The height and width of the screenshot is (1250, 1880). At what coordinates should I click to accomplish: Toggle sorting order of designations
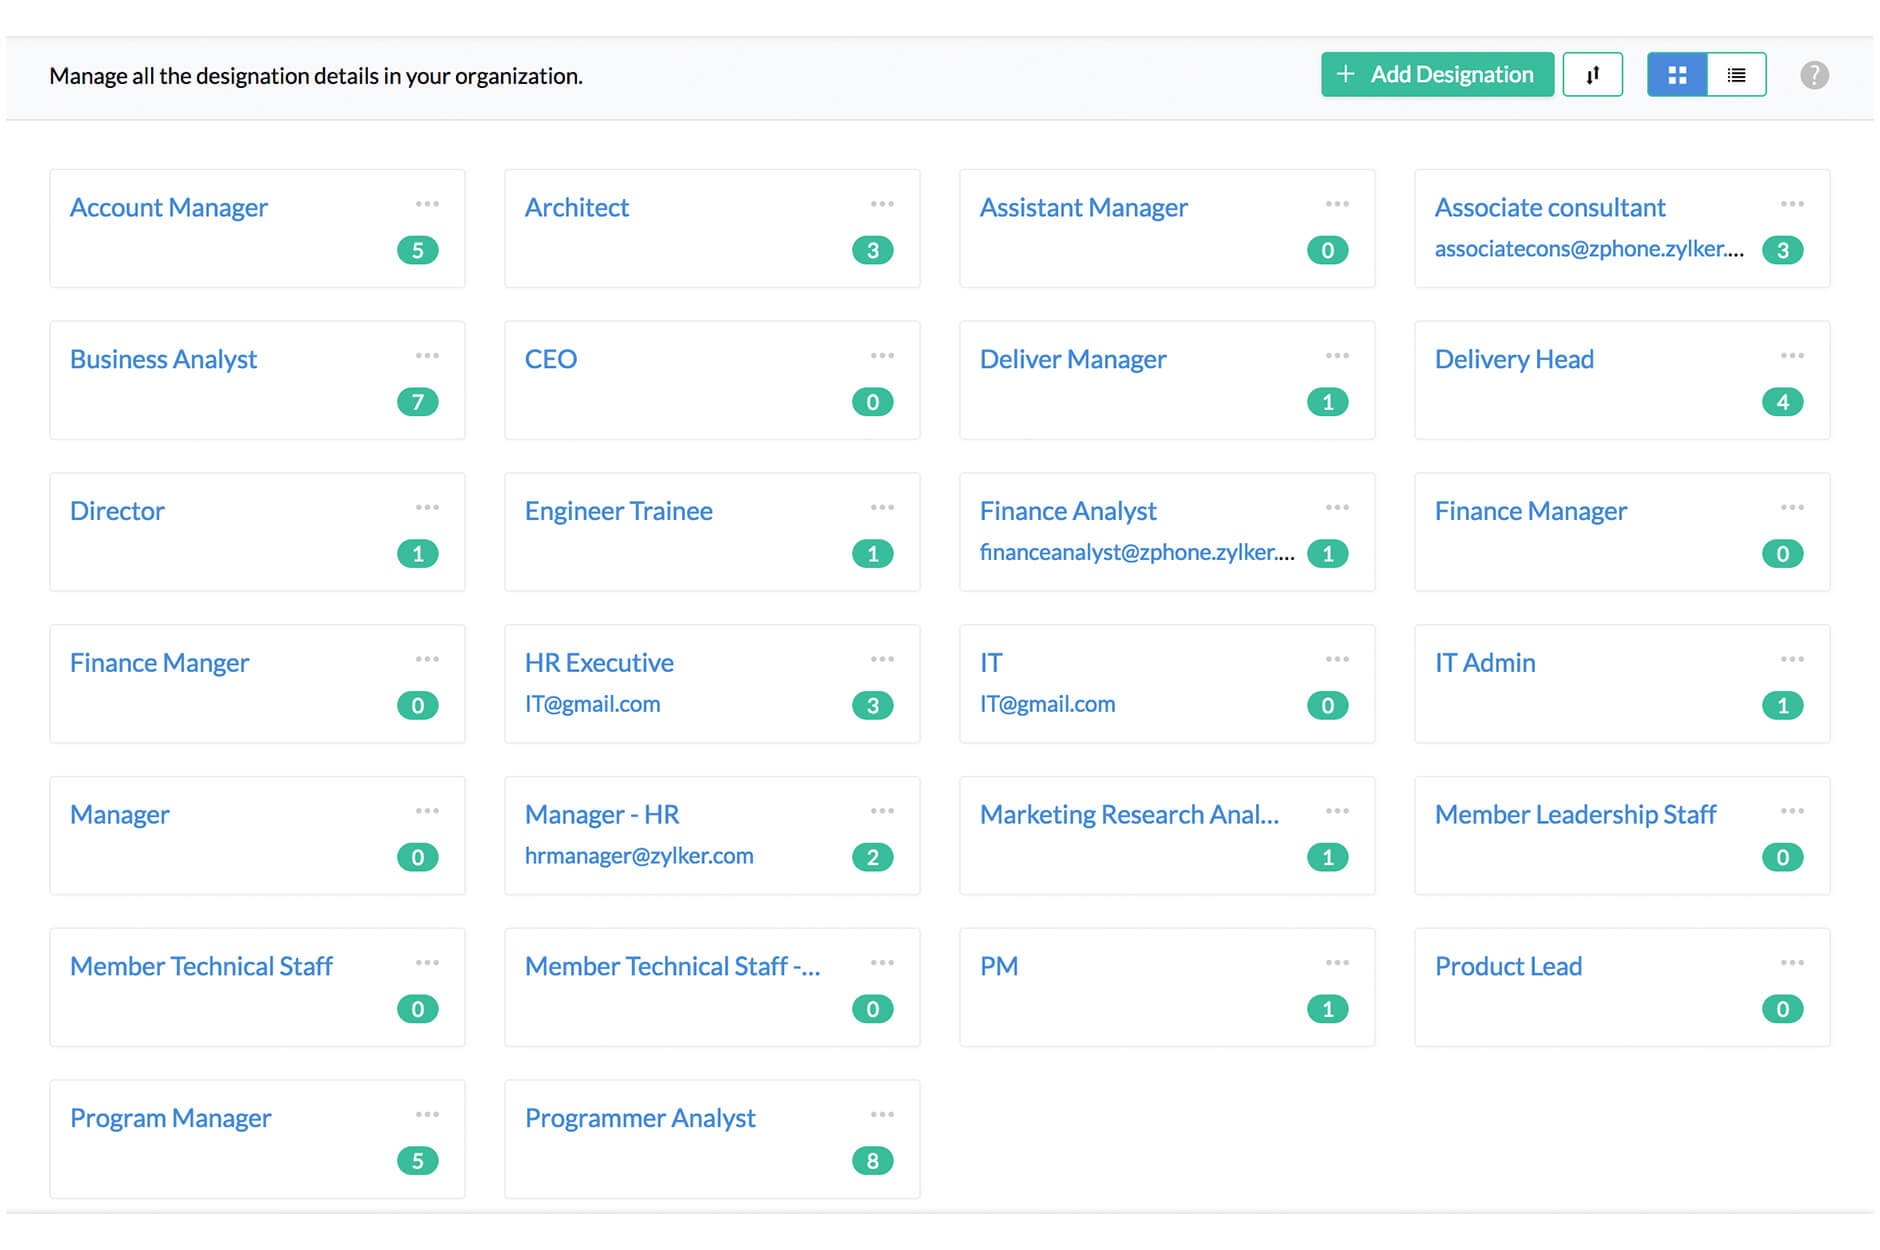[x=1593, y=74]
